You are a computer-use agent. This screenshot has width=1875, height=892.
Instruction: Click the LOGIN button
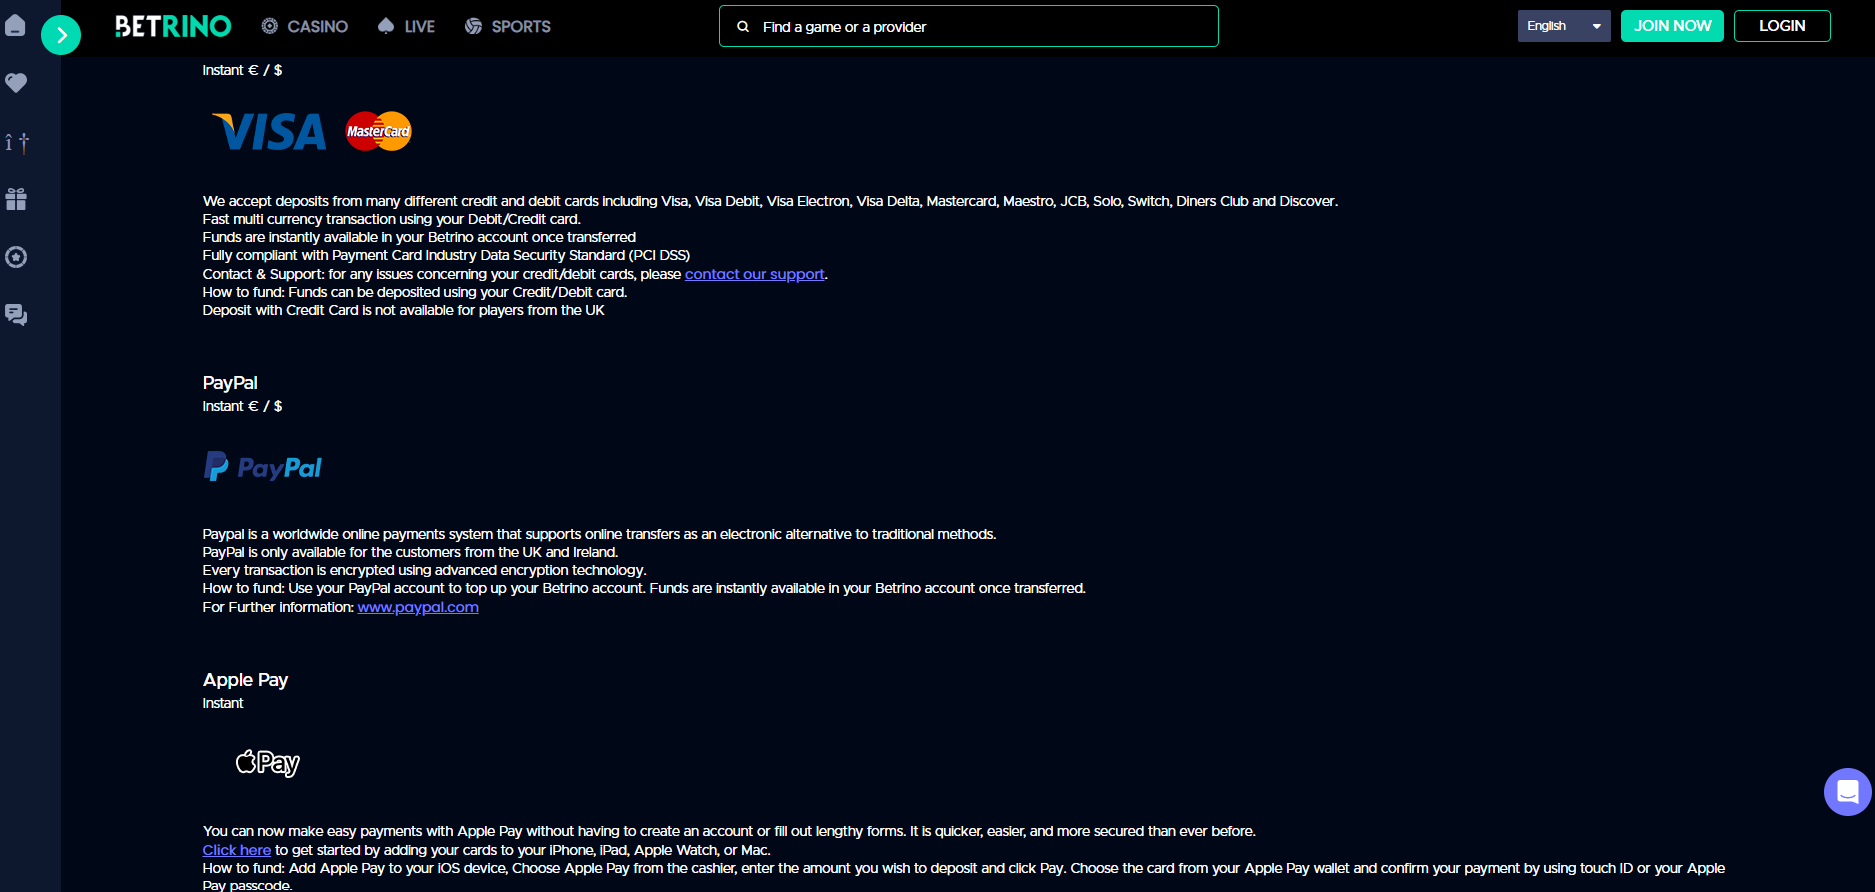tap(1782, 26)
